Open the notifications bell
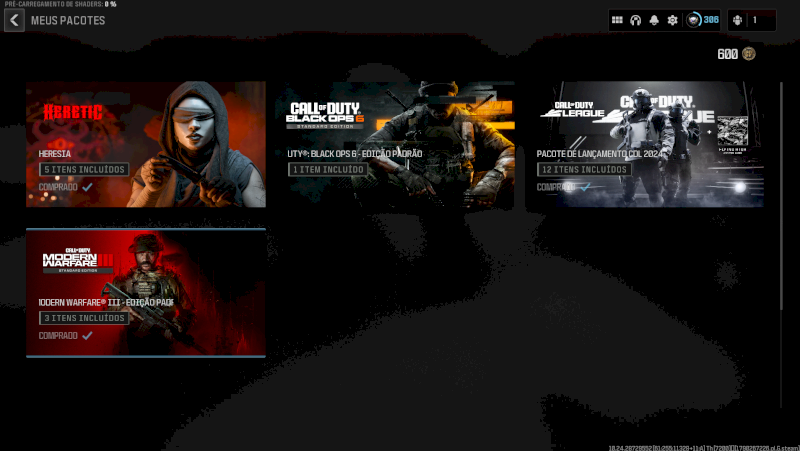Image resolution: width=800 pixels, height=451 pixels. [x=654, y=20]
